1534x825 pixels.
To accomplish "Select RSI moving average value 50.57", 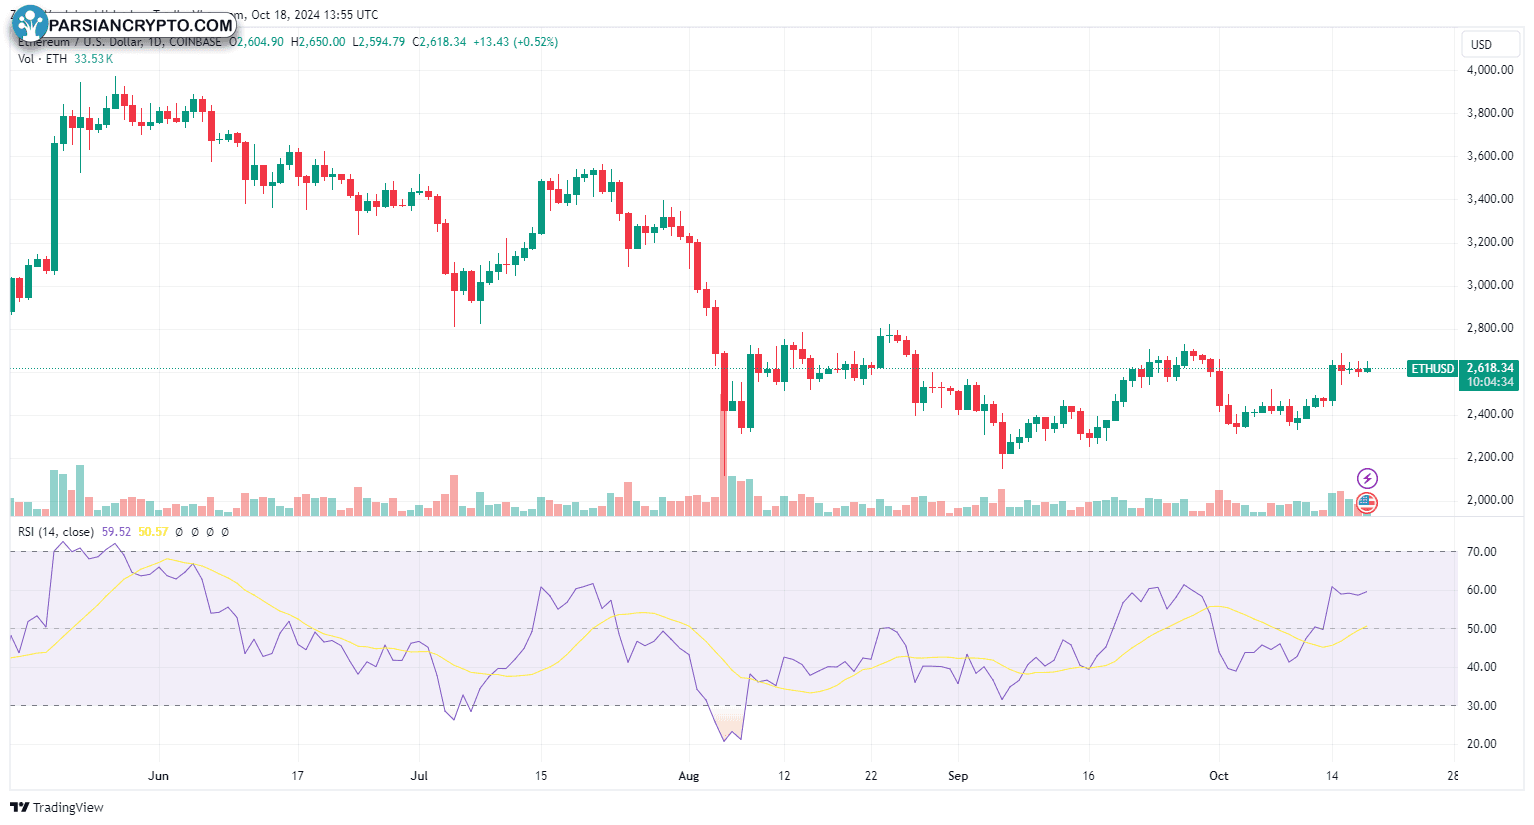I will point(153,532).
